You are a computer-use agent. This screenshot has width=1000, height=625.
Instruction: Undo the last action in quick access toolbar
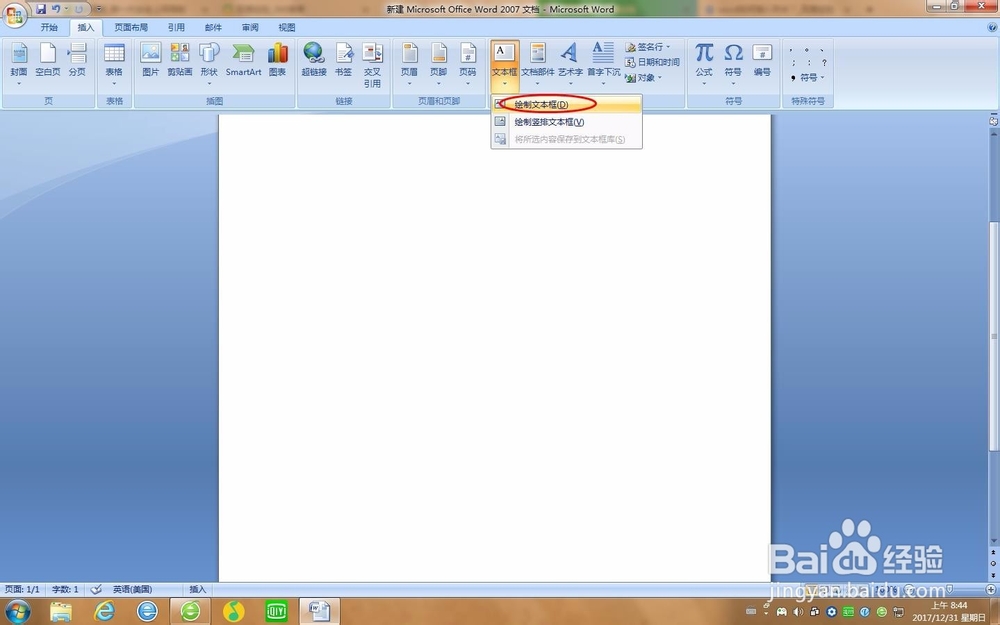[x=55, y=9]
